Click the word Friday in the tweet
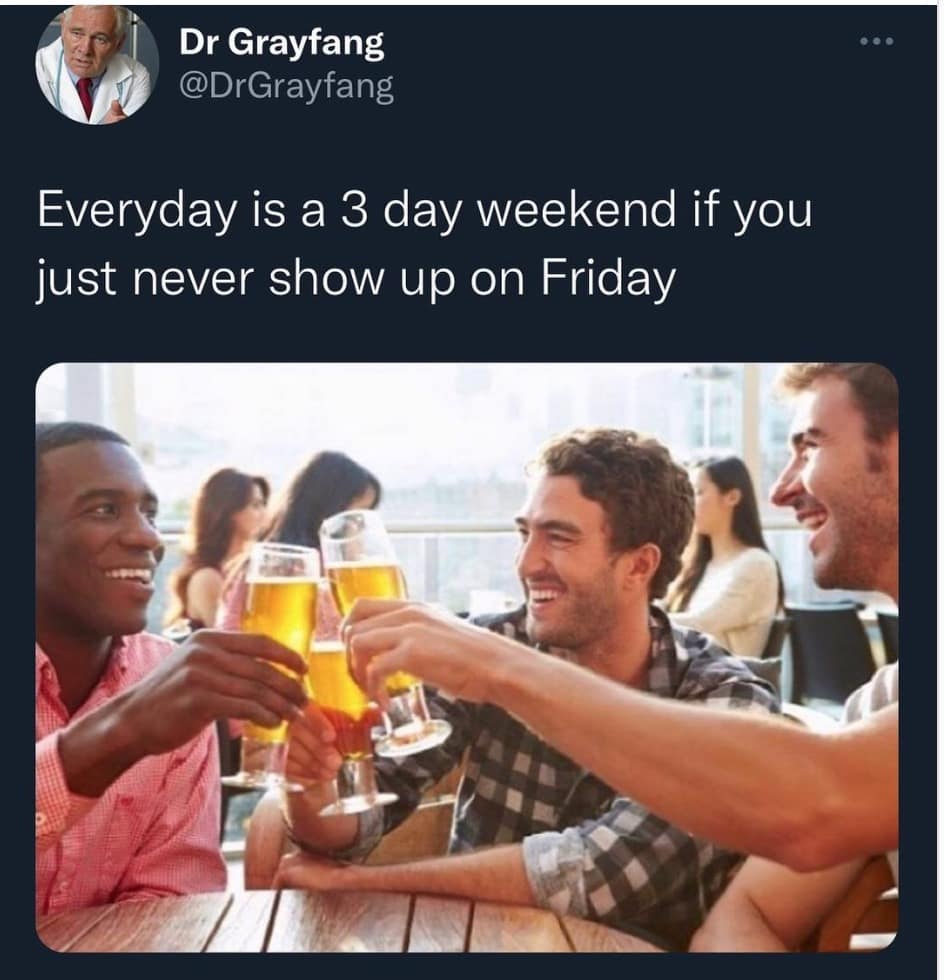The height and width of the screenshot is (980, 944). point(608,278)
